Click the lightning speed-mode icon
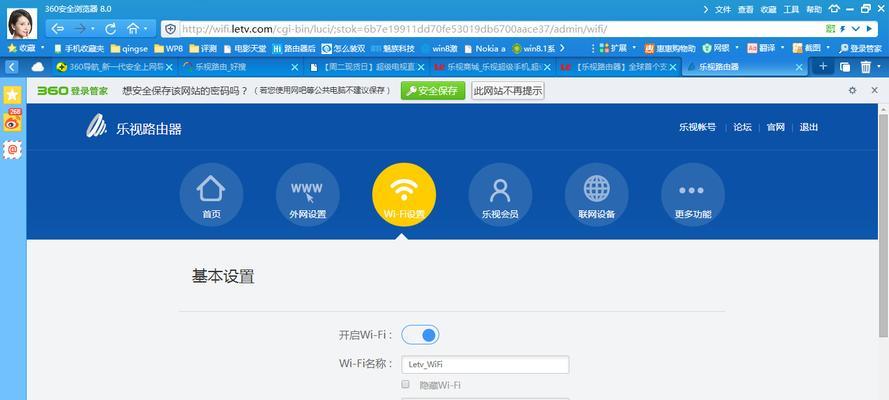This screenshot has height=400, width=889. [x=843, y=29]
